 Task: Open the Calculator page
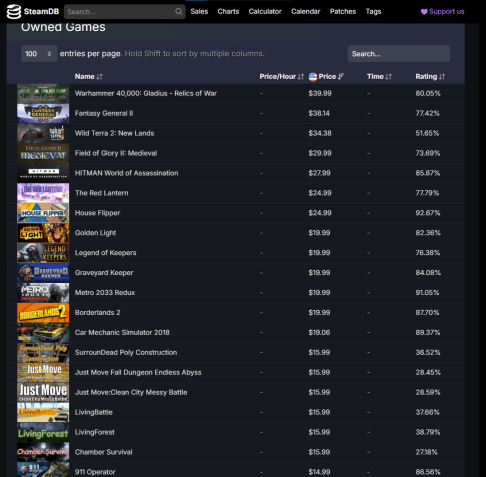point(265,12)
